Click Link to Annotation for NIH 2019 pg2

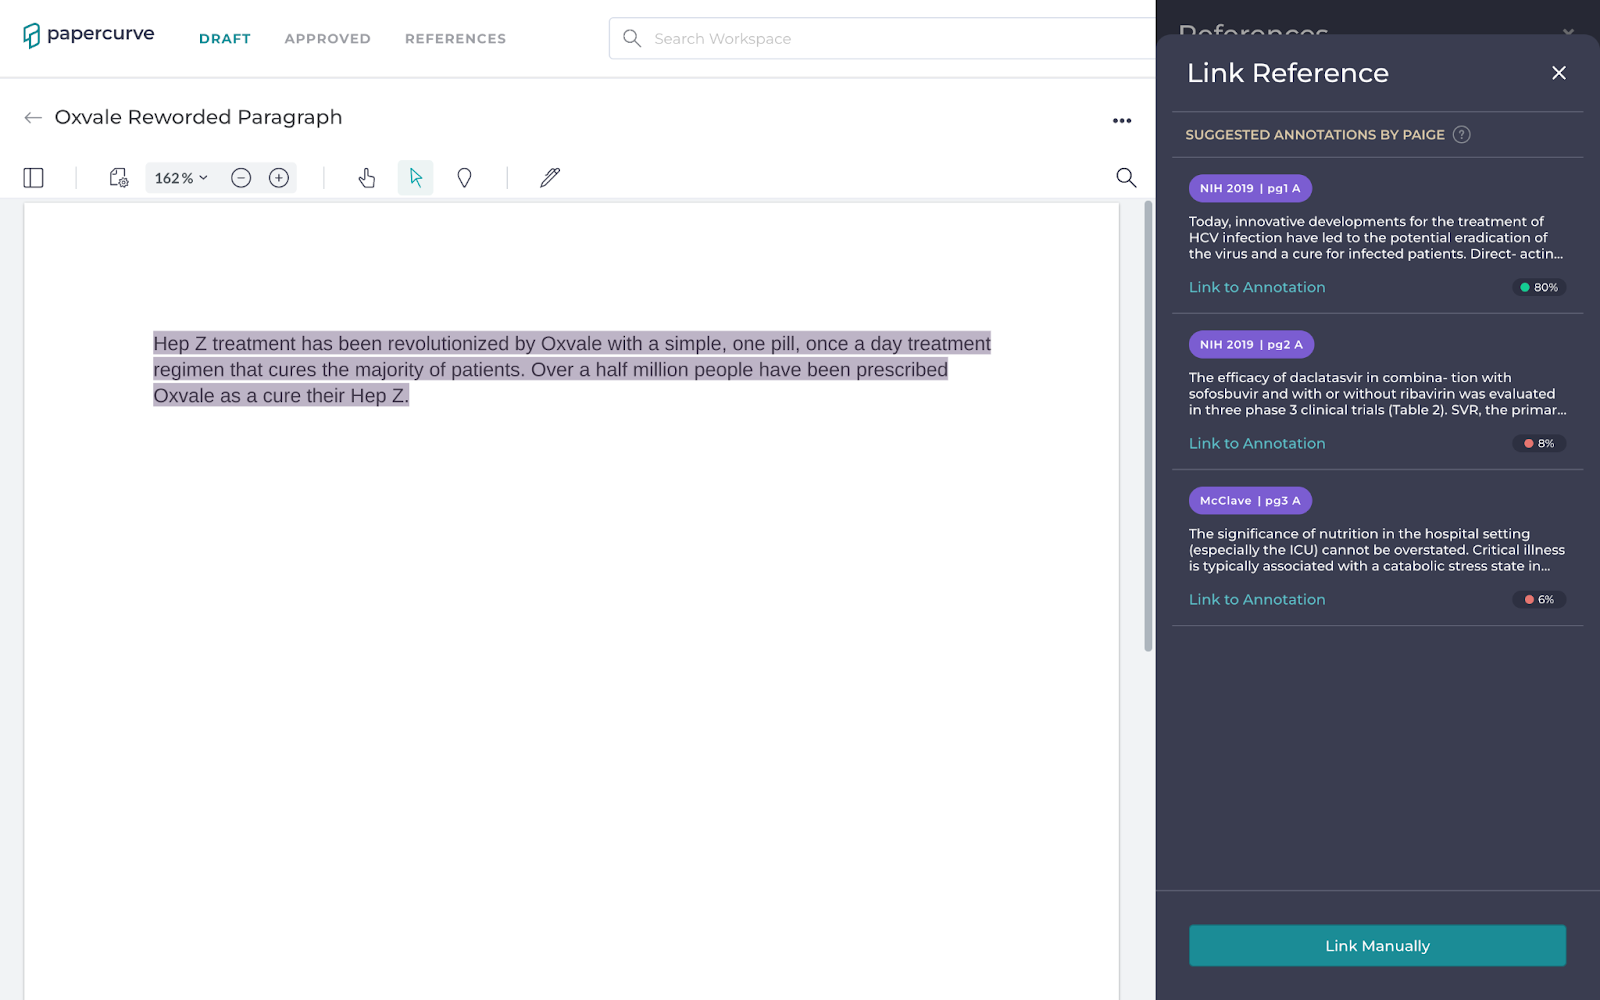click(x=1257, y=444)
